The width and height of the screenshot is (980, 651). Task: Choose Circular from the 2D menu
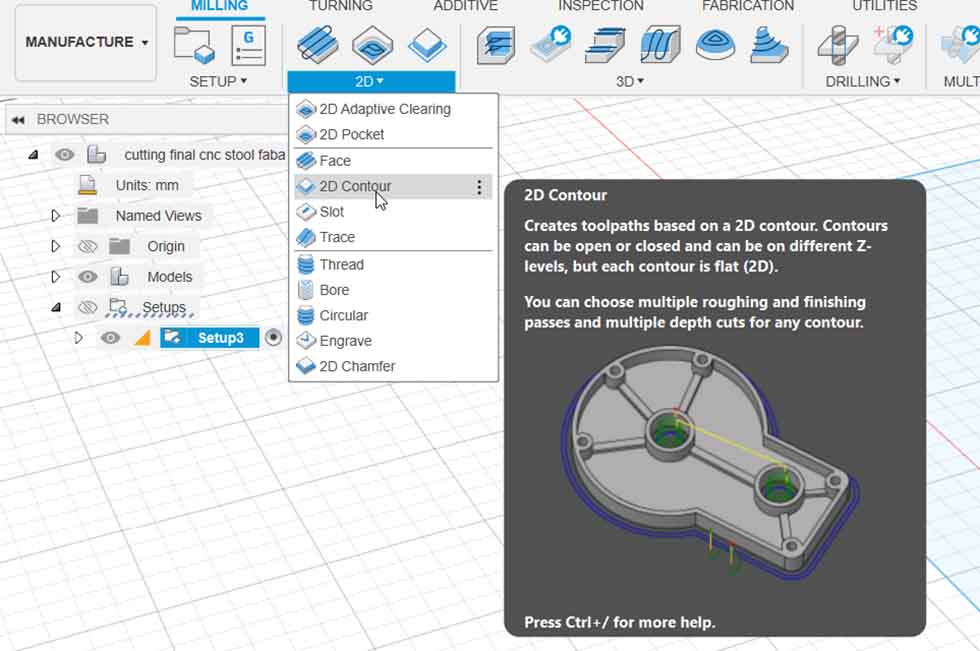[393, 316]
